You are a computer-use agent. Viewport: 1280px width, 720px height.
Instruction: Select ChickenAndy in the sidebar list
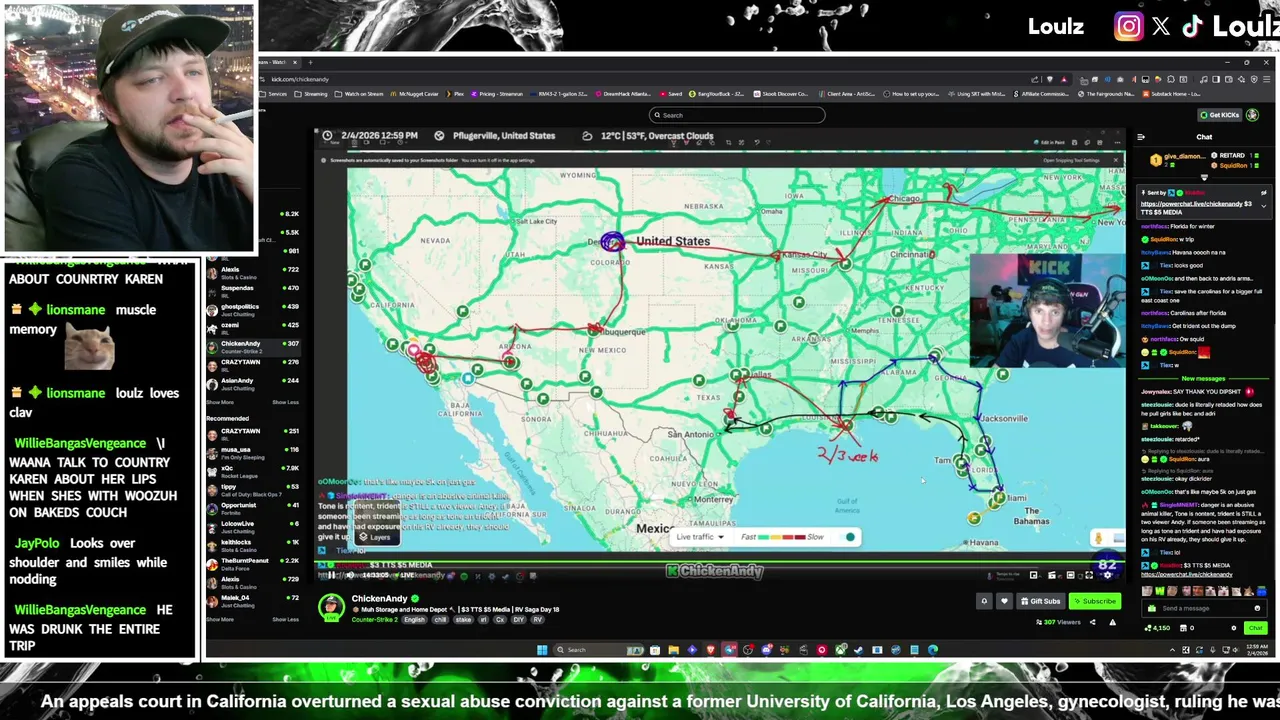click(x=252, y=346)
